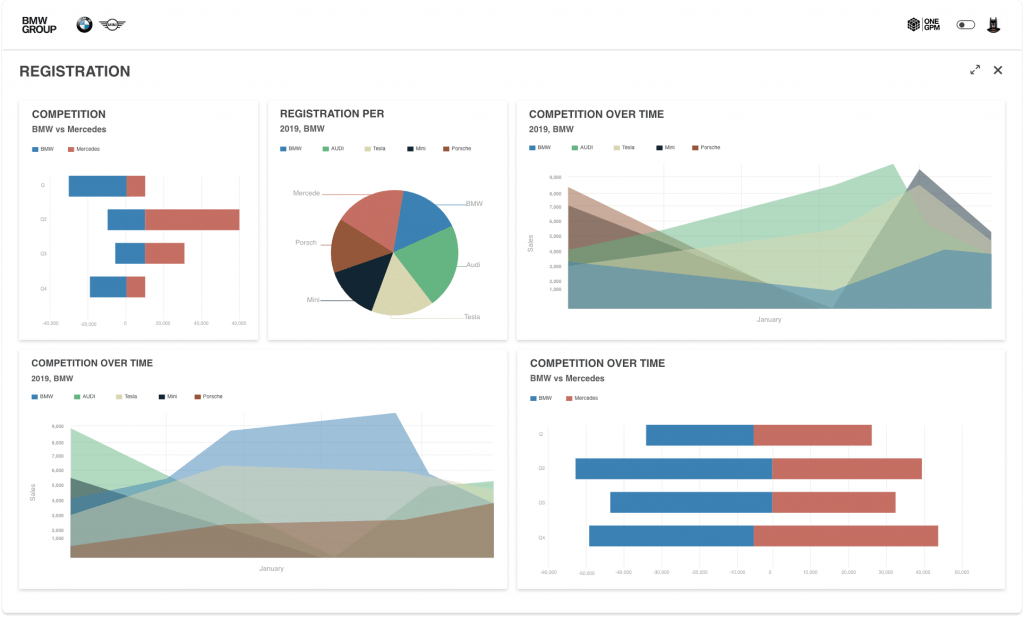Click the 'Audi' callout label on the pie
Viewport: 1024px width, 617px height.
click(473, 264)
